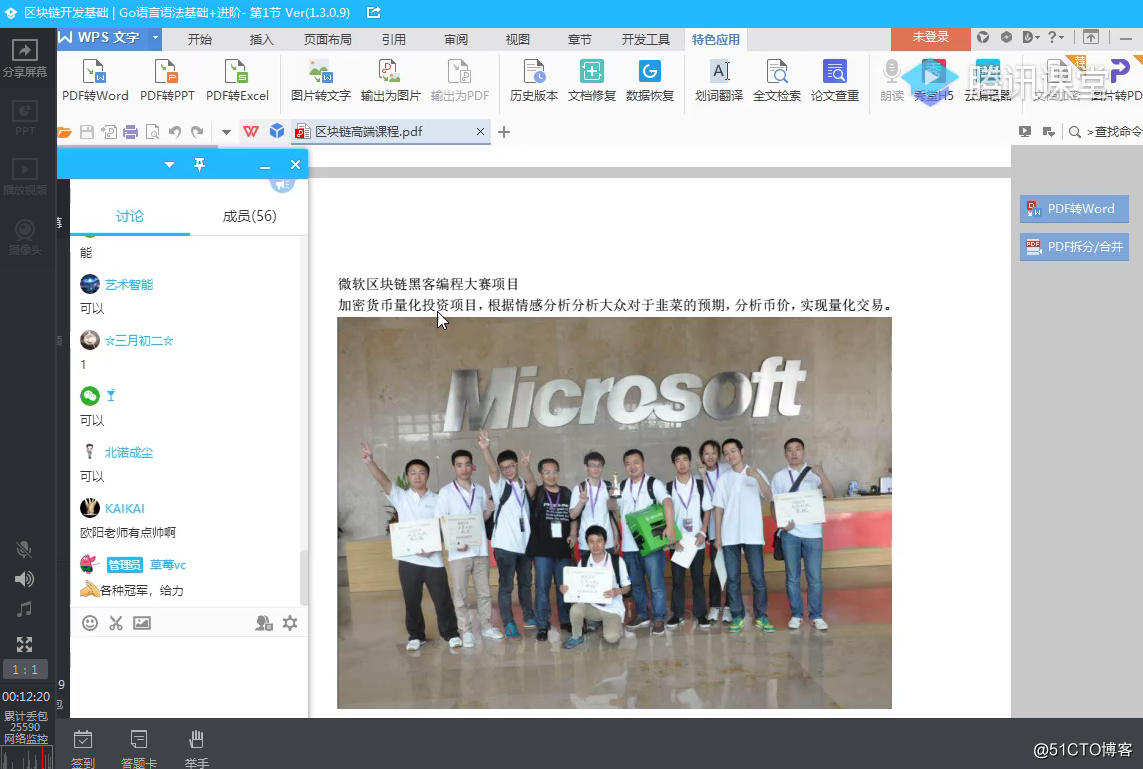Open the 章节 ribbon tab
This screenshot has height=769, width=1143.
(x=580, y=39)
